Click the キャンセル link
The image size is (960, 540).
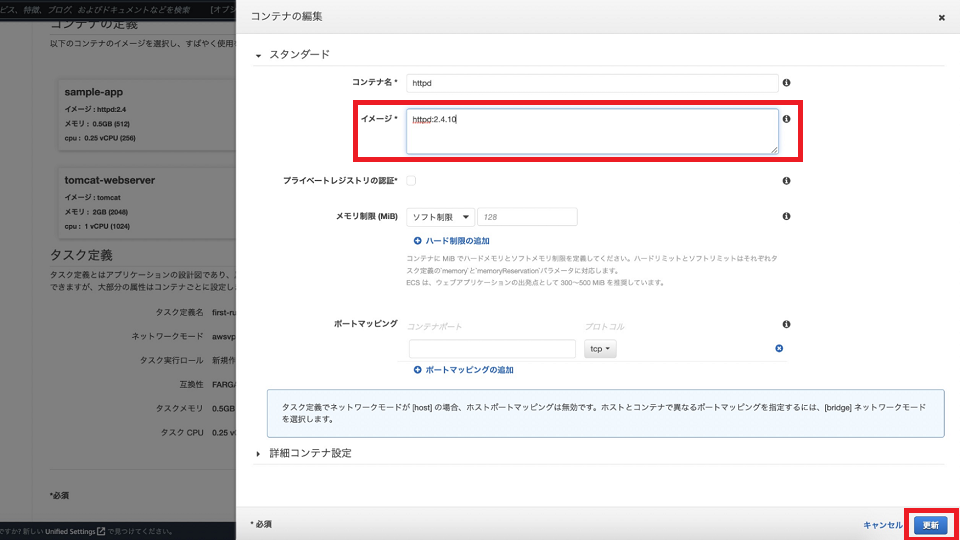click(882, 525)
